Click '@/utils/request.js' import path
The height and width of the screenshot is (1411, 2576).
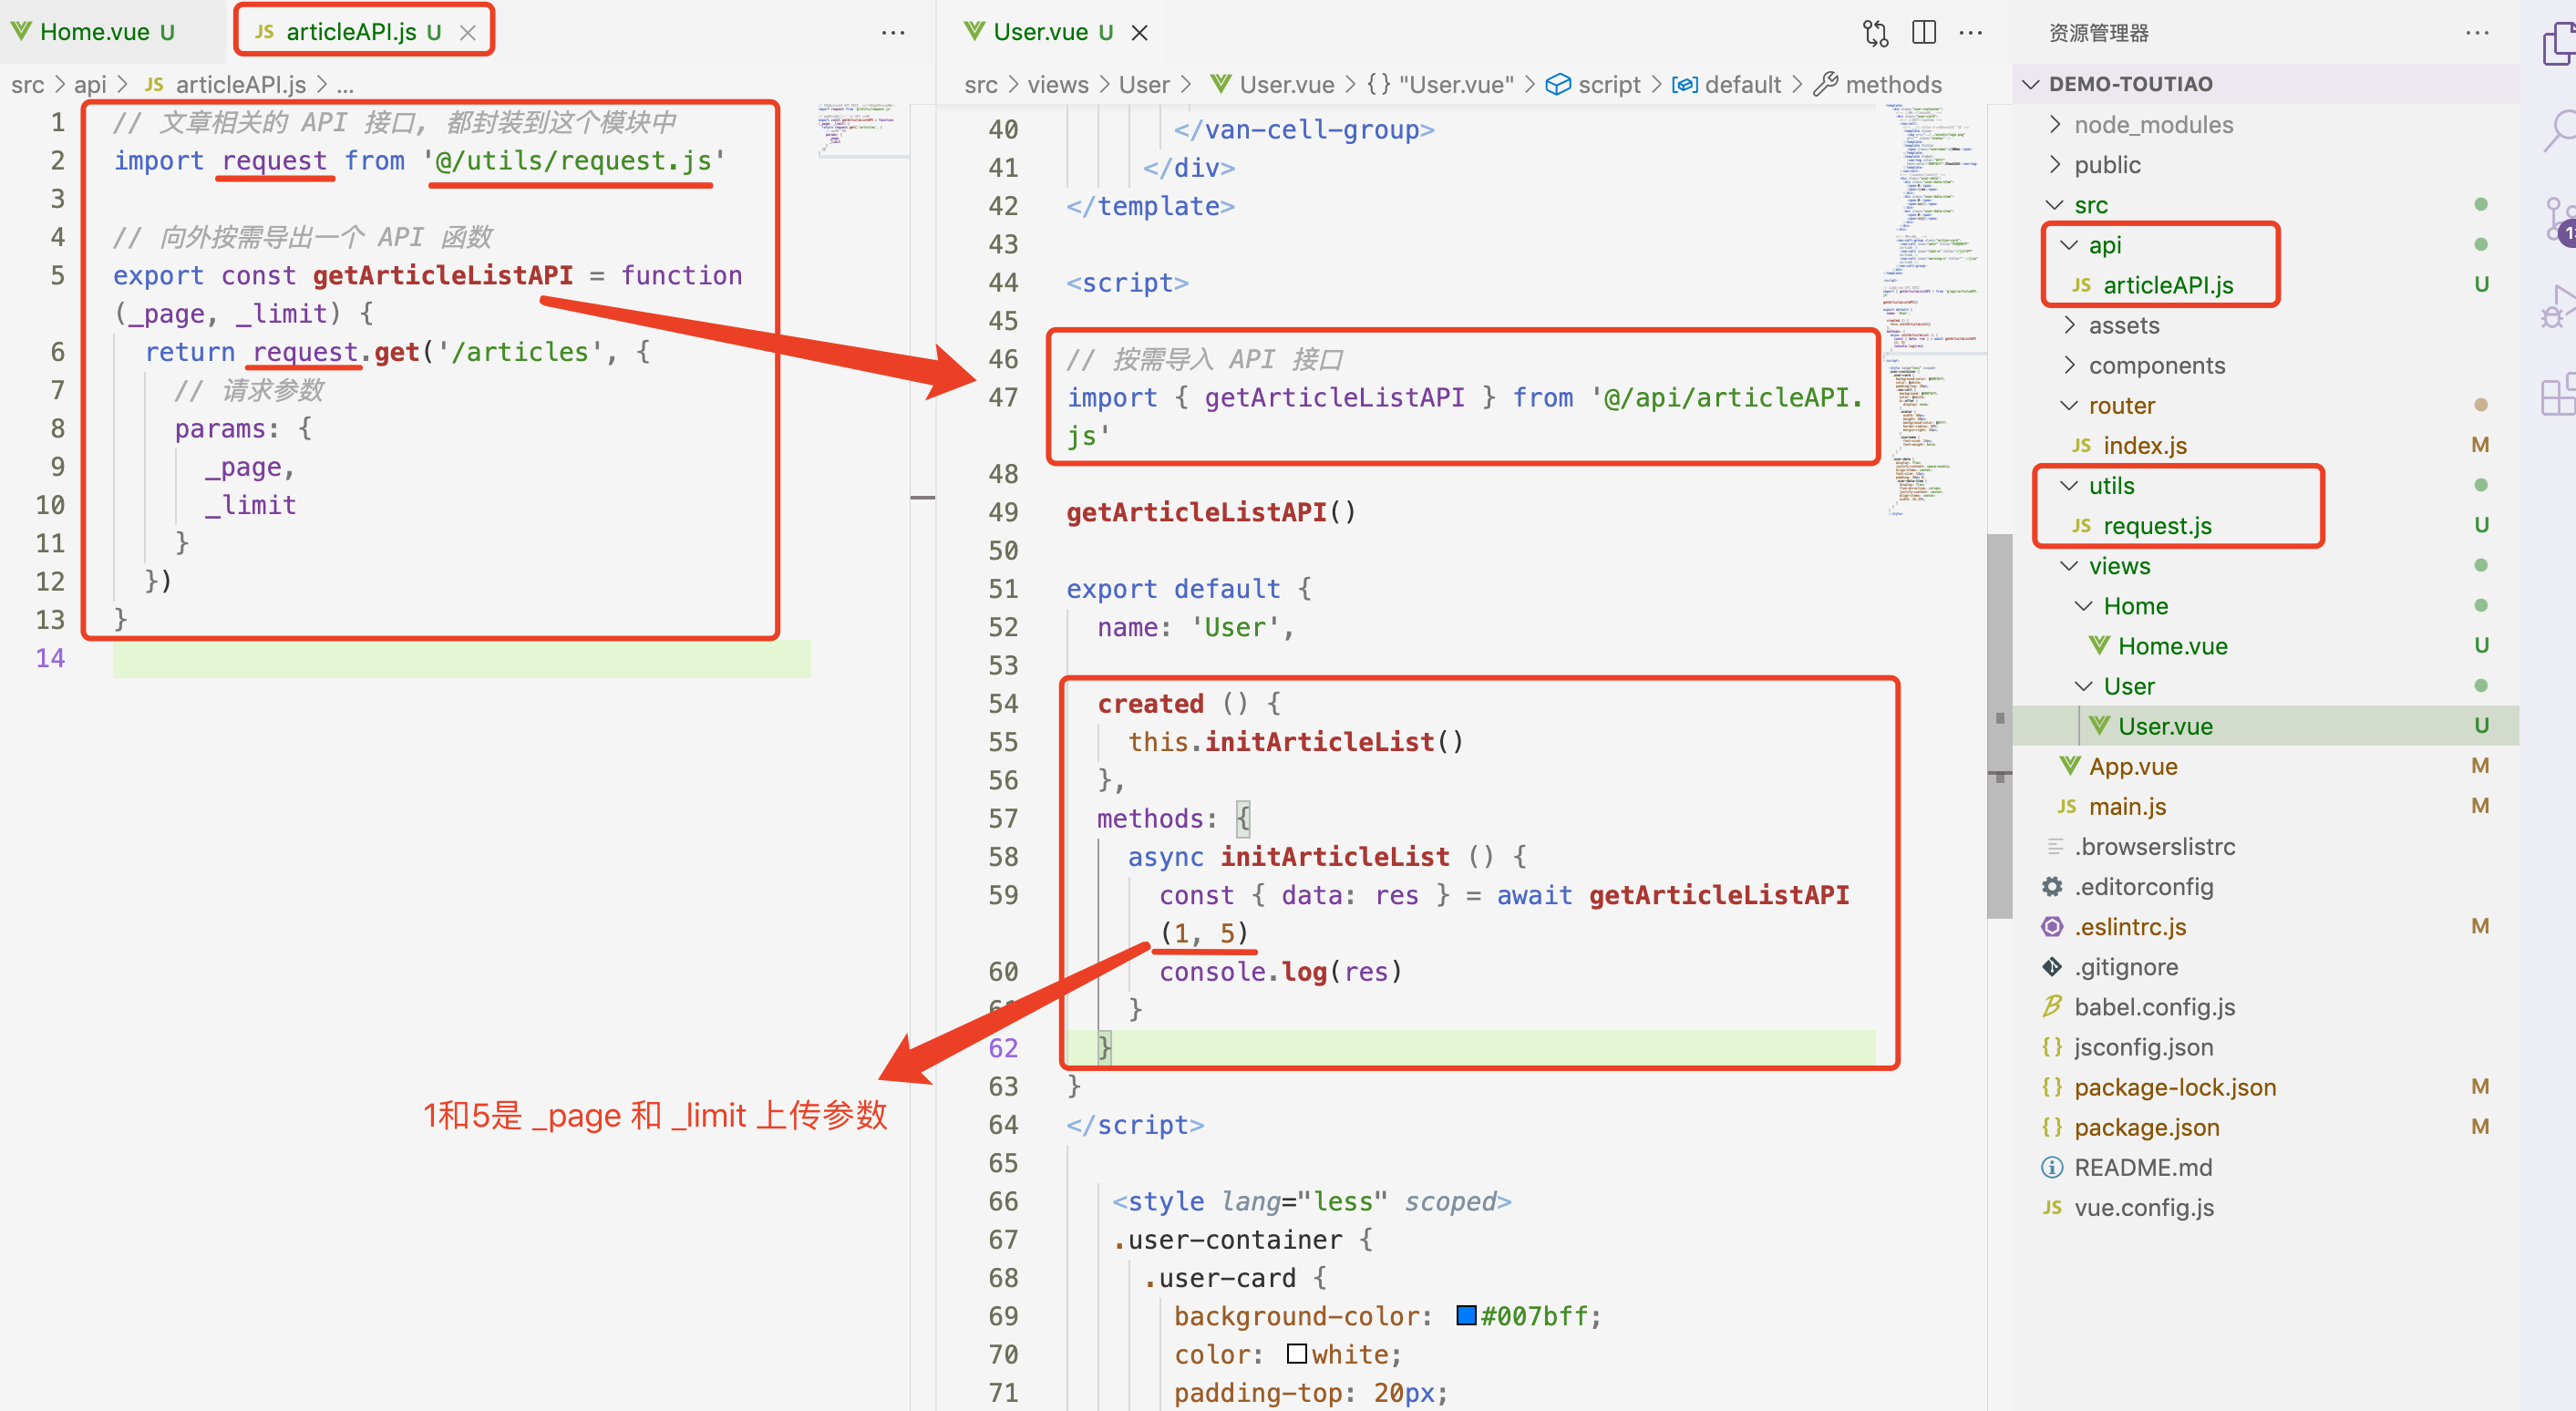(x=573, y=161)
